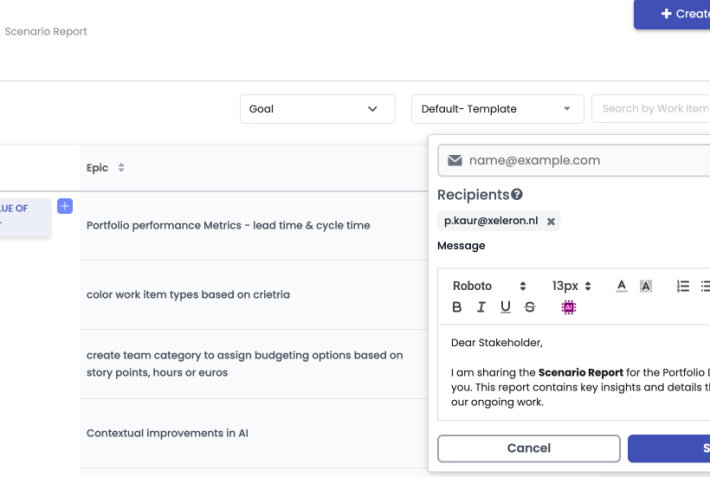
Task: Insert a numbered list in the message
Action: [683, 286]
